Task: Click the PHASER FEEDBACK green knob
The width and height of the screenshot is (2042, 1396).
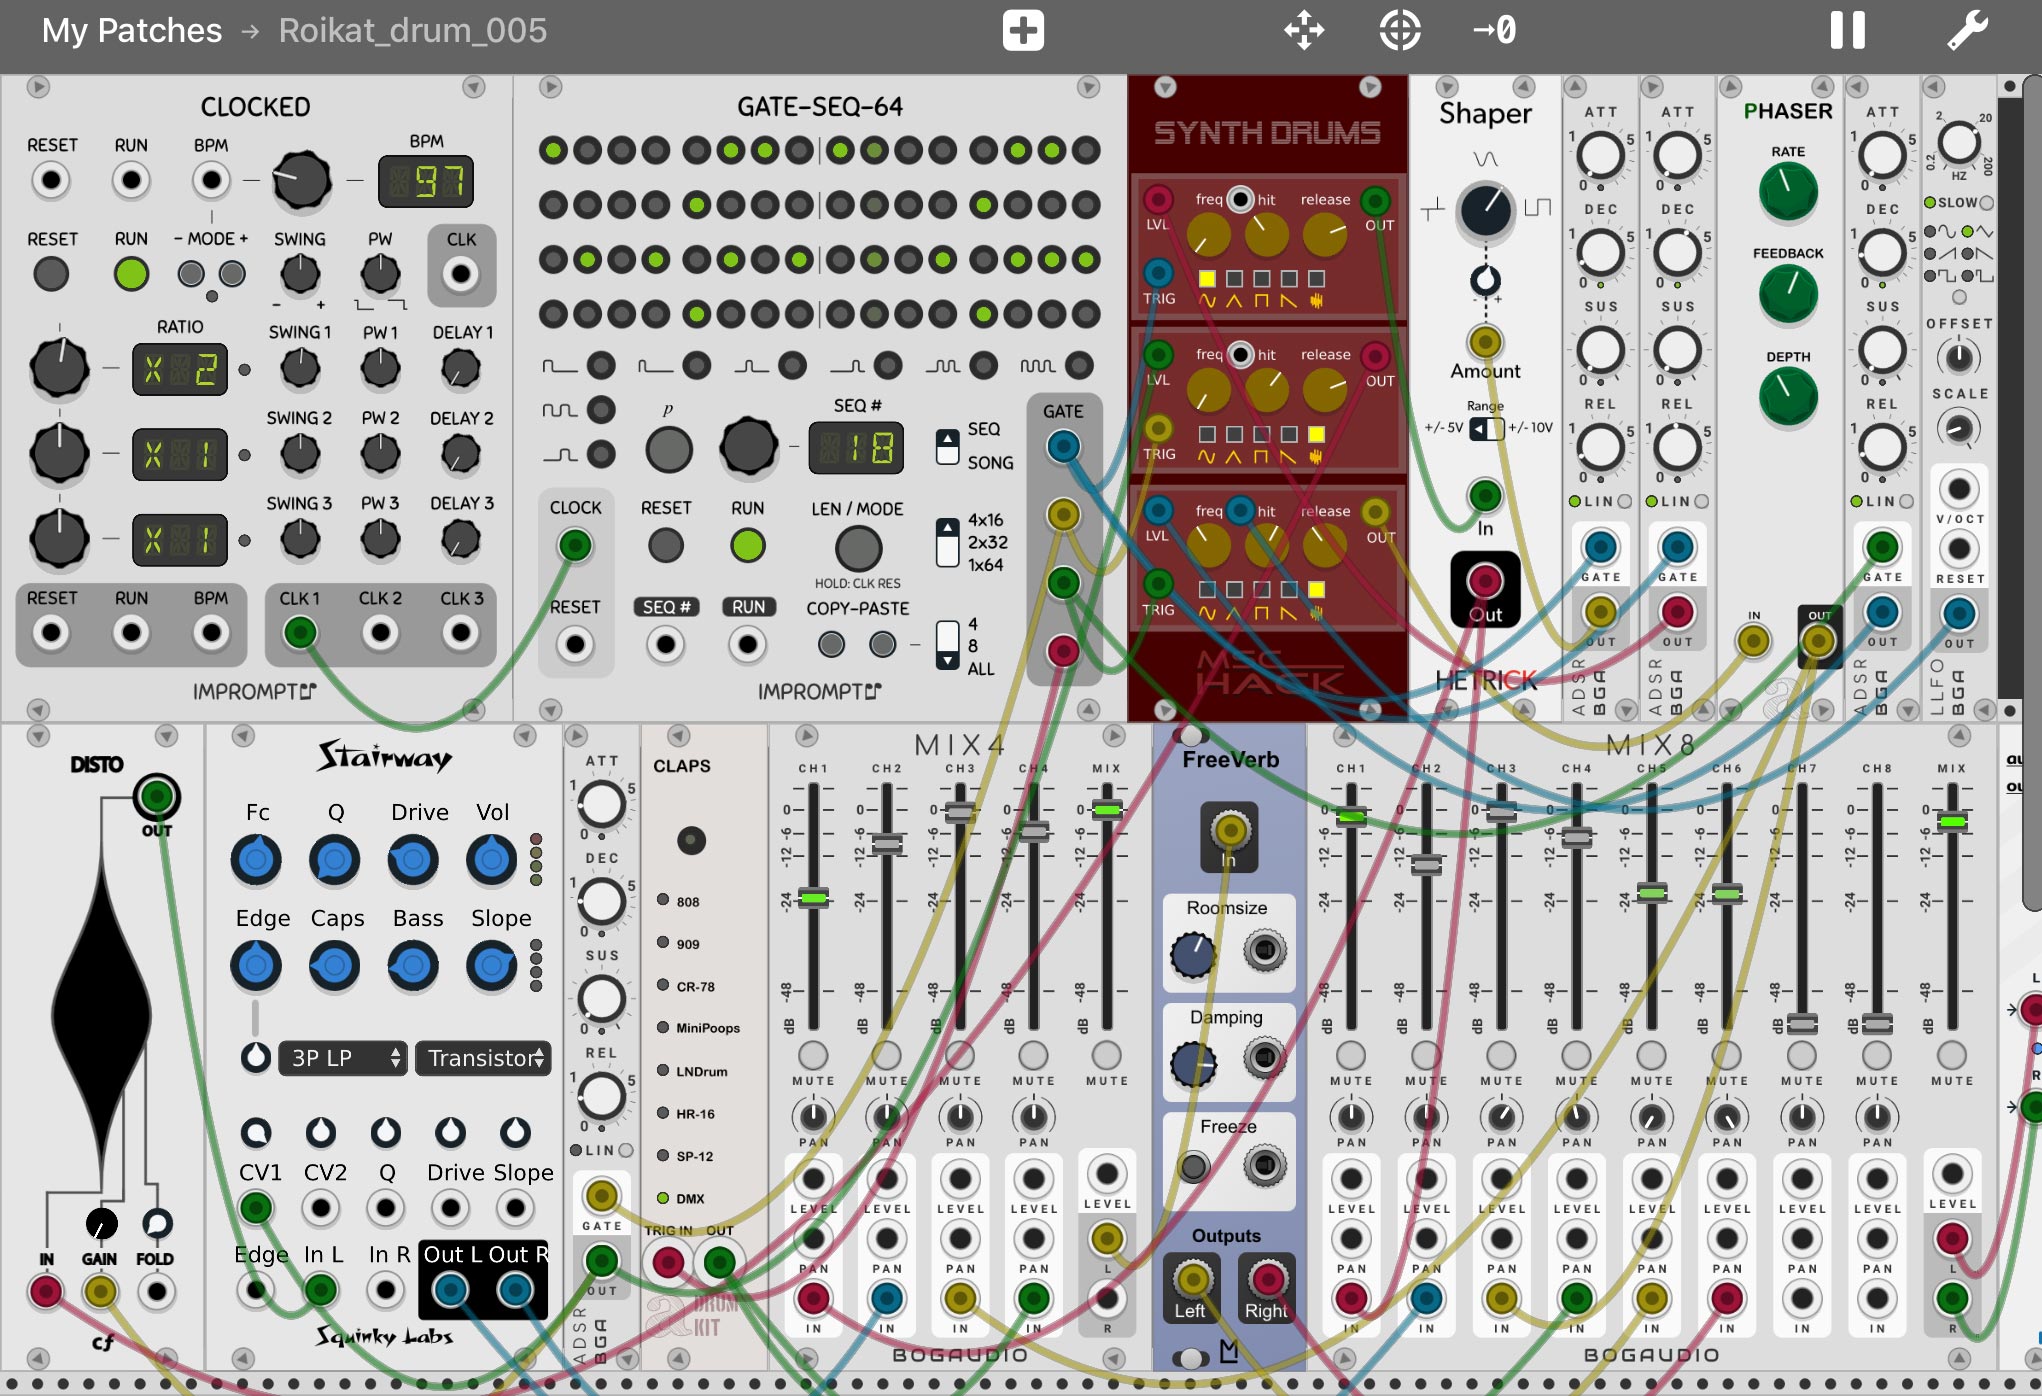Action: (x=1788, y=294)
